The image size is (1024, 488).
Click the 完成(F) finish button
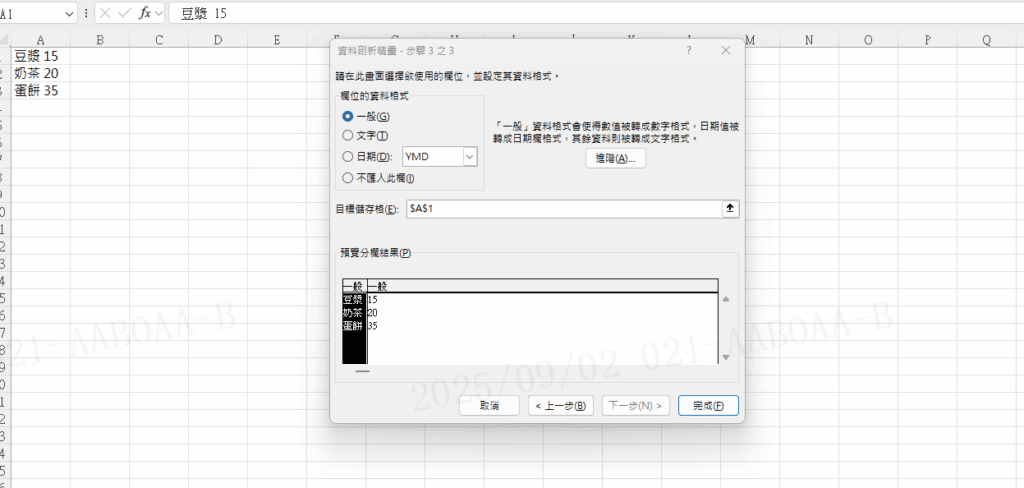(708, 405)
